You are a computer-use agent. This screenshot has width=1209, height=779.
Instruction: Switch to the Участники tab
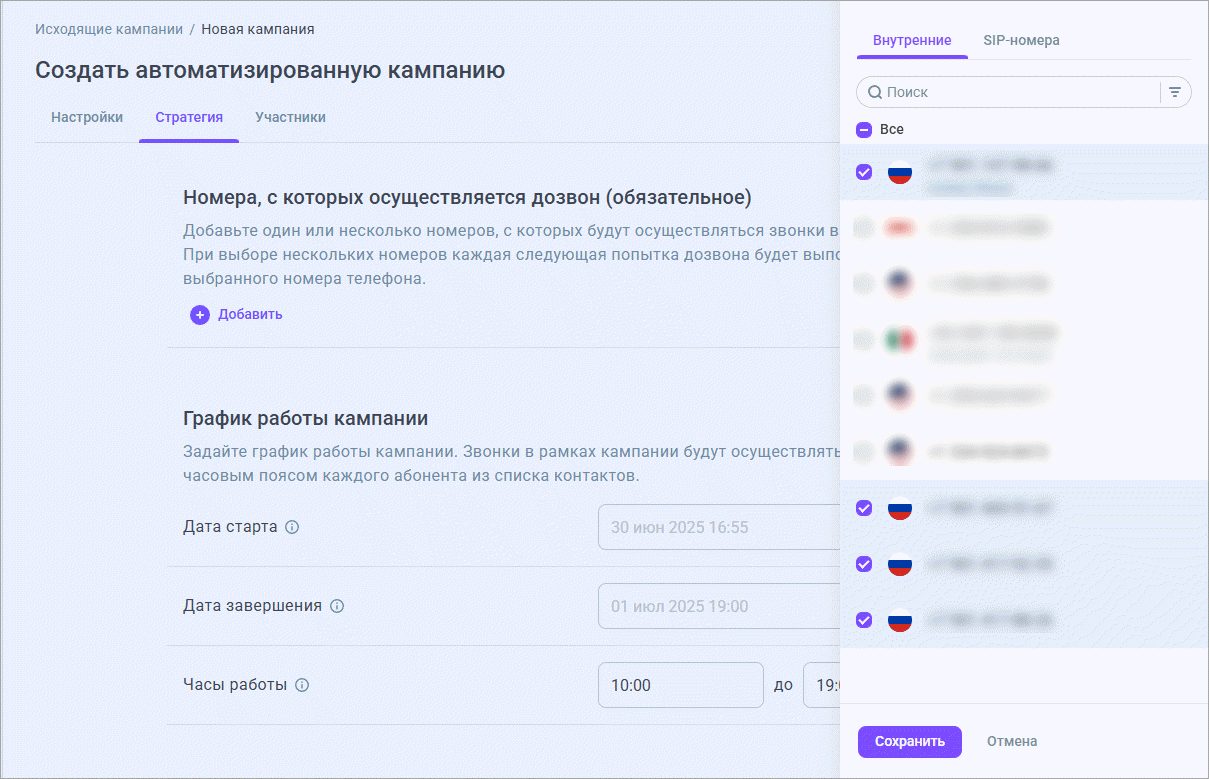tap(290, 117)
